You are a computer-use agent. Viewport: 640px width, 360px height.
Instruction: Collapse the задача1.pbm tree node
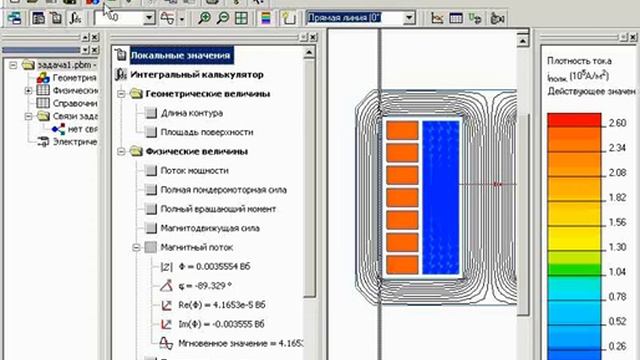point(13,65)
